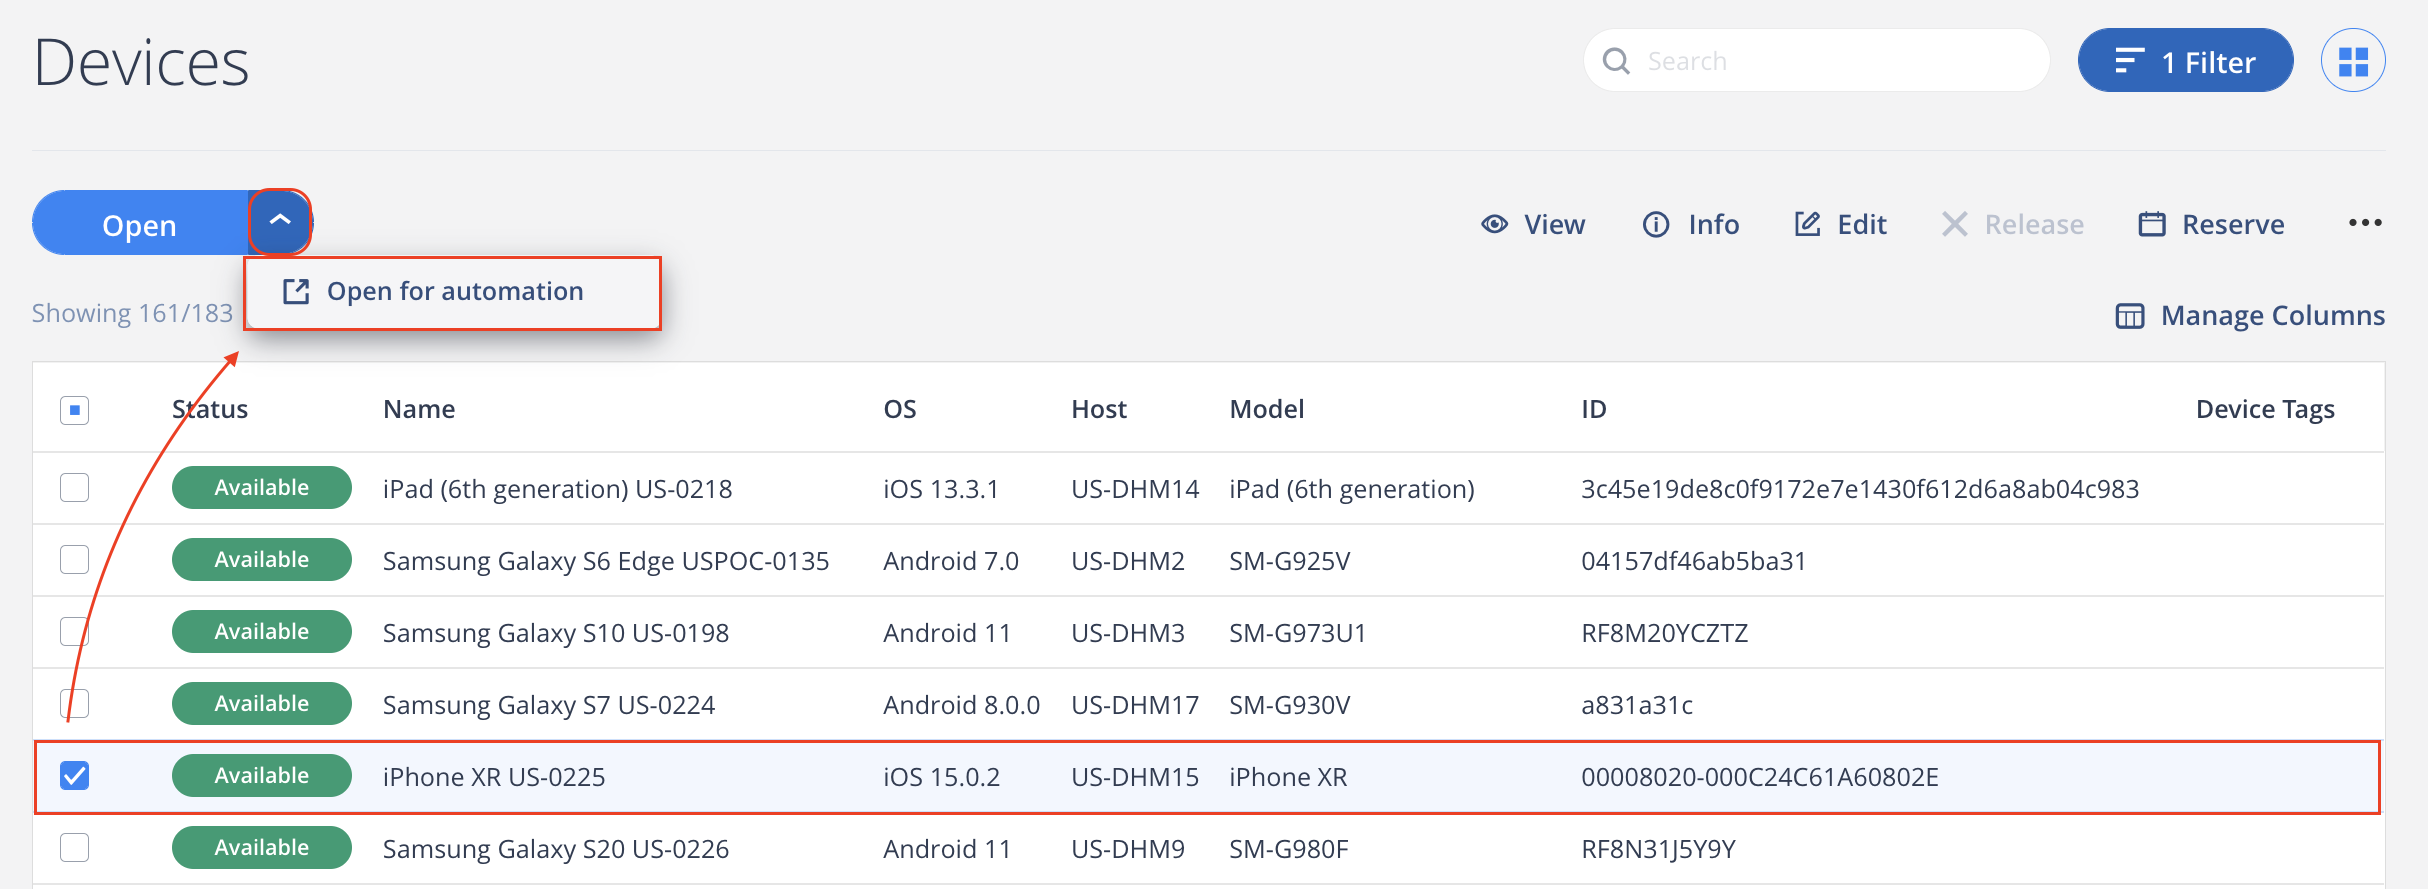The image size is (2428, 889).
Task: Check the Samsung Galaxy S7 US-0224 row
Action: pyautogui.click(x=75, y=704)
